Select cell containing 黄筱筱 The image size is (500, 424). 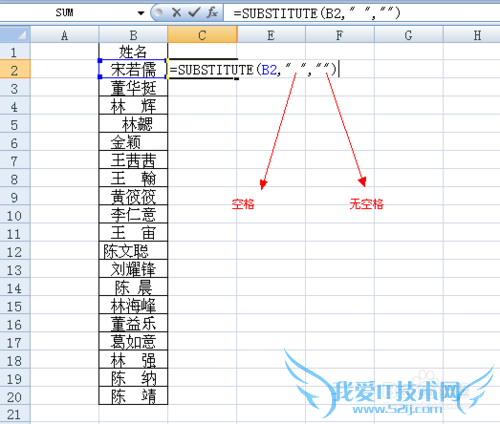(x=133, y=196)
